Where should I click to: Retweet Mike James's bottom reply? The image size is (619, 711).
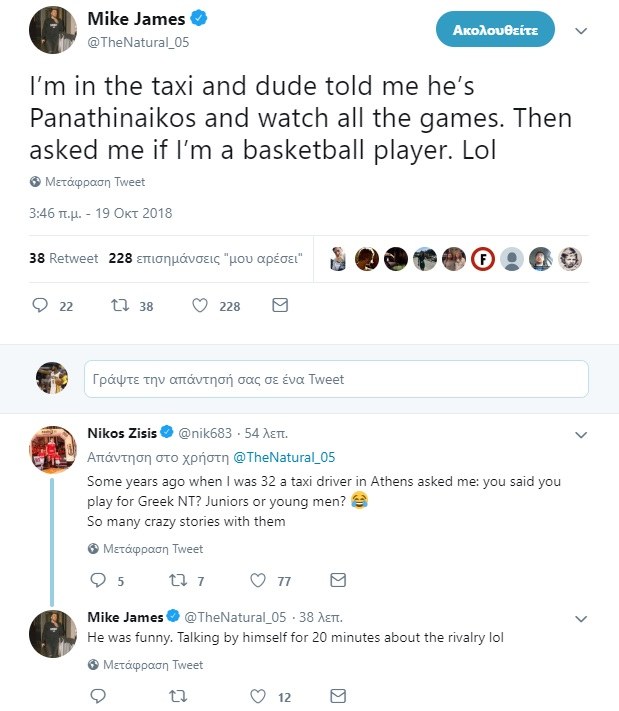[x=178, y=696]
